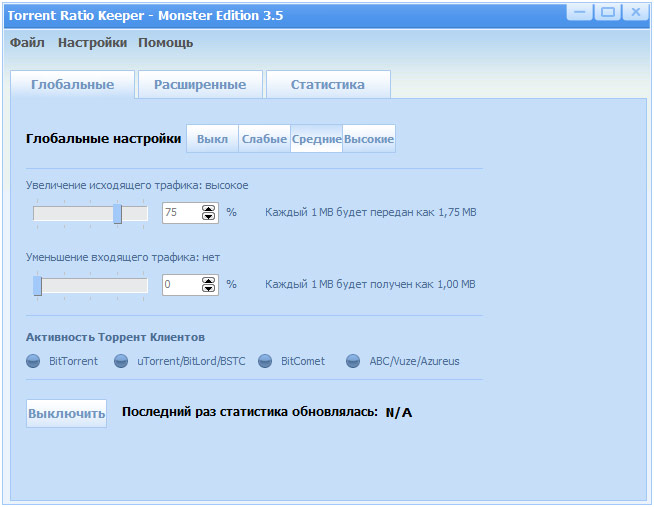Open the Статистика tab
The height and width of the screenshot is (507, 654).
point(327,85)
